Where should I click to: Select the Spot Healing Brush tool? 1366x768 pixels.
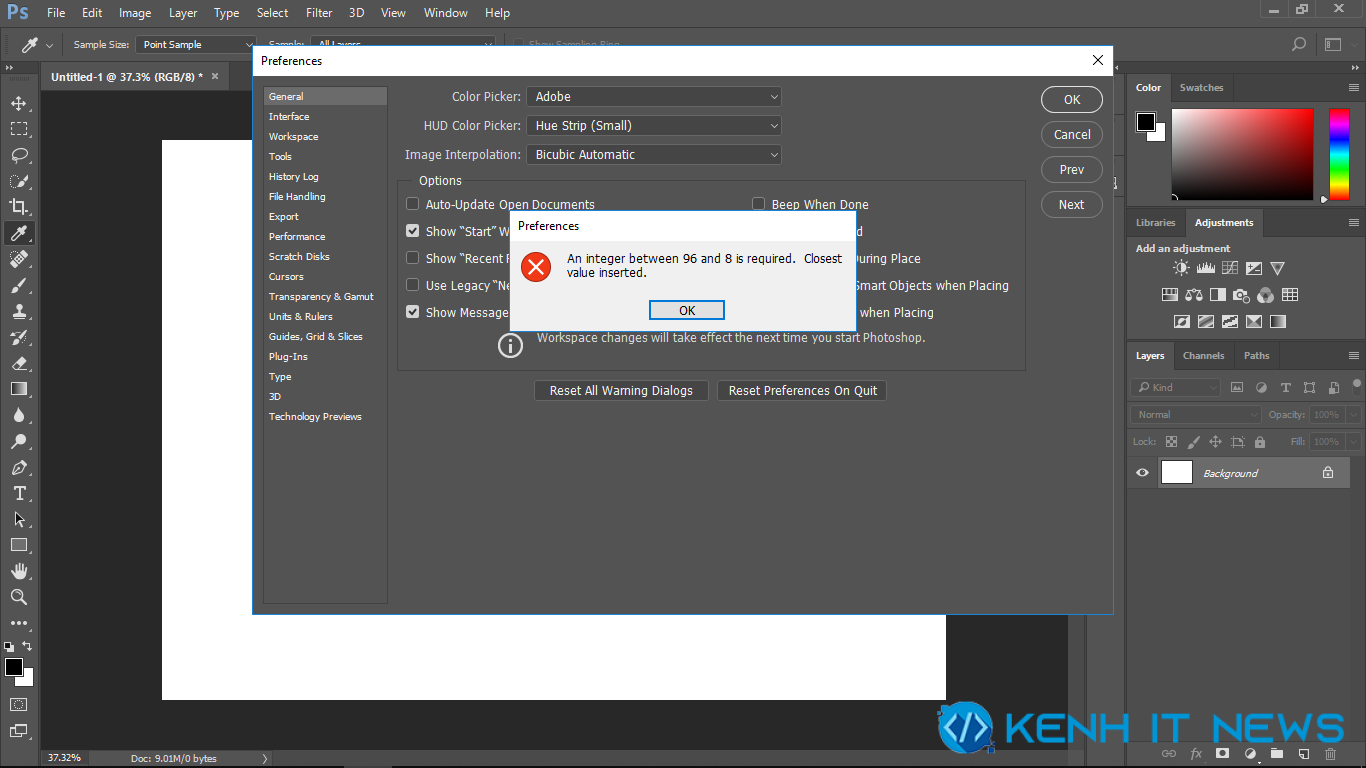click(18, 259)
